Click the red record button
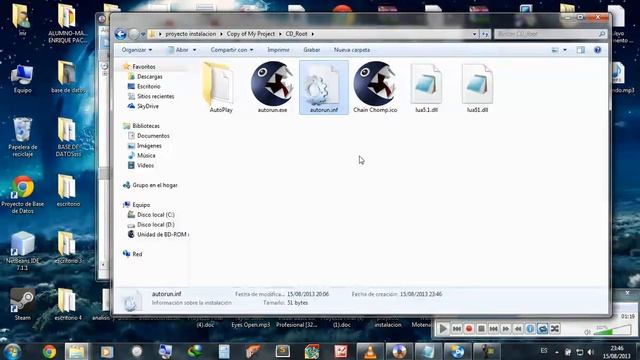The image size is (640, 360). [469, 329]
